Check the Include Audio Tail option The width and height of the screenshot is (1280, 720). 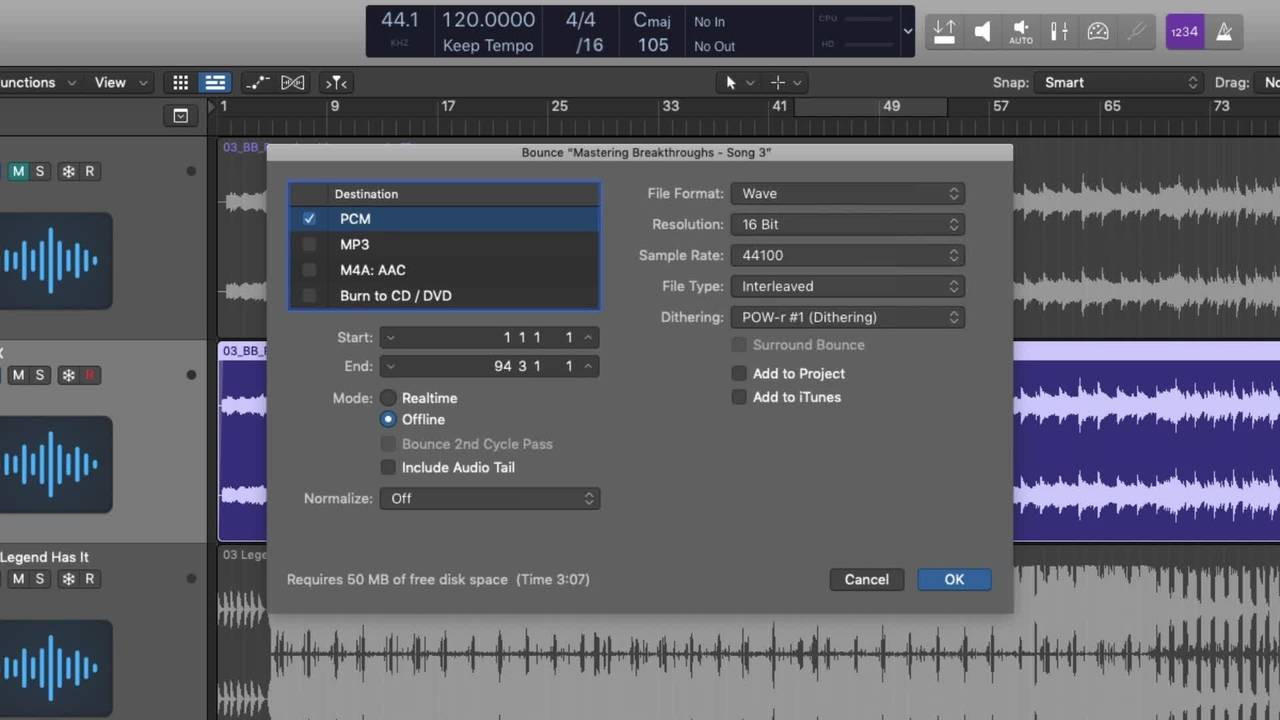388,467
